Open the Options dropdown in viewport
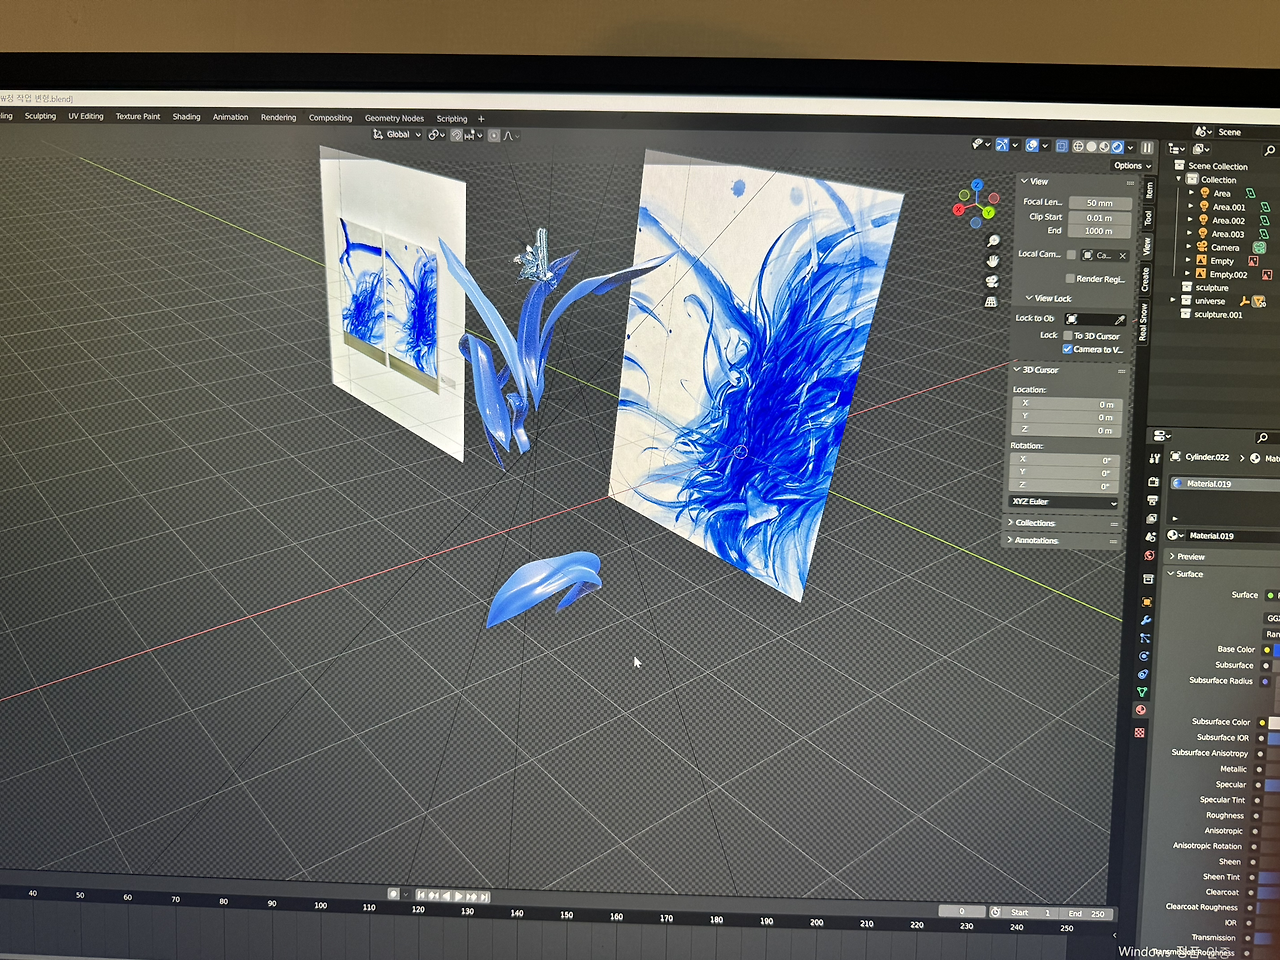This screenshot has width=1280, height=960. pos(1132,166)
